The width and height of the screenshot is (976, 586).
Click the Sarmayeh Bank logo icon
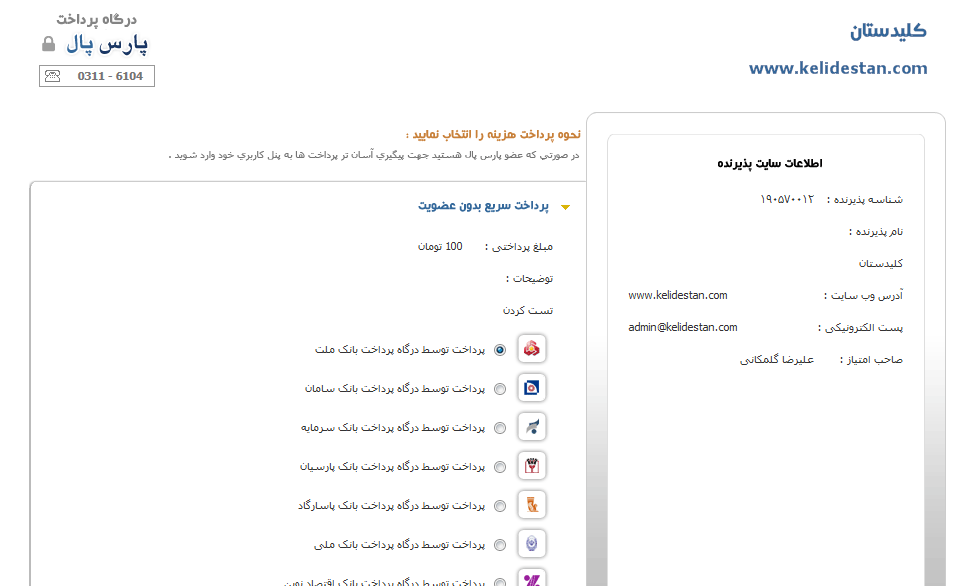click(x=532, y=427)
